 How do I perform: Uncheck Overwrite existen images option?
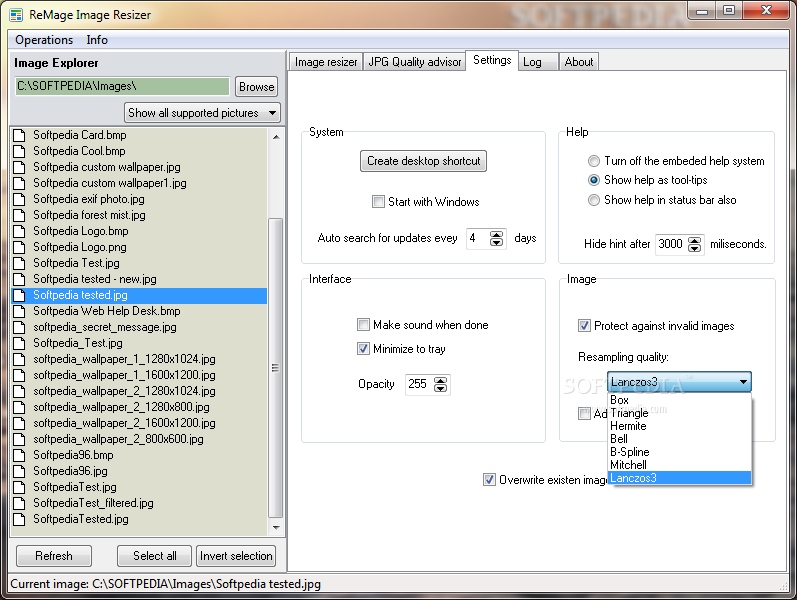point(489,479)
